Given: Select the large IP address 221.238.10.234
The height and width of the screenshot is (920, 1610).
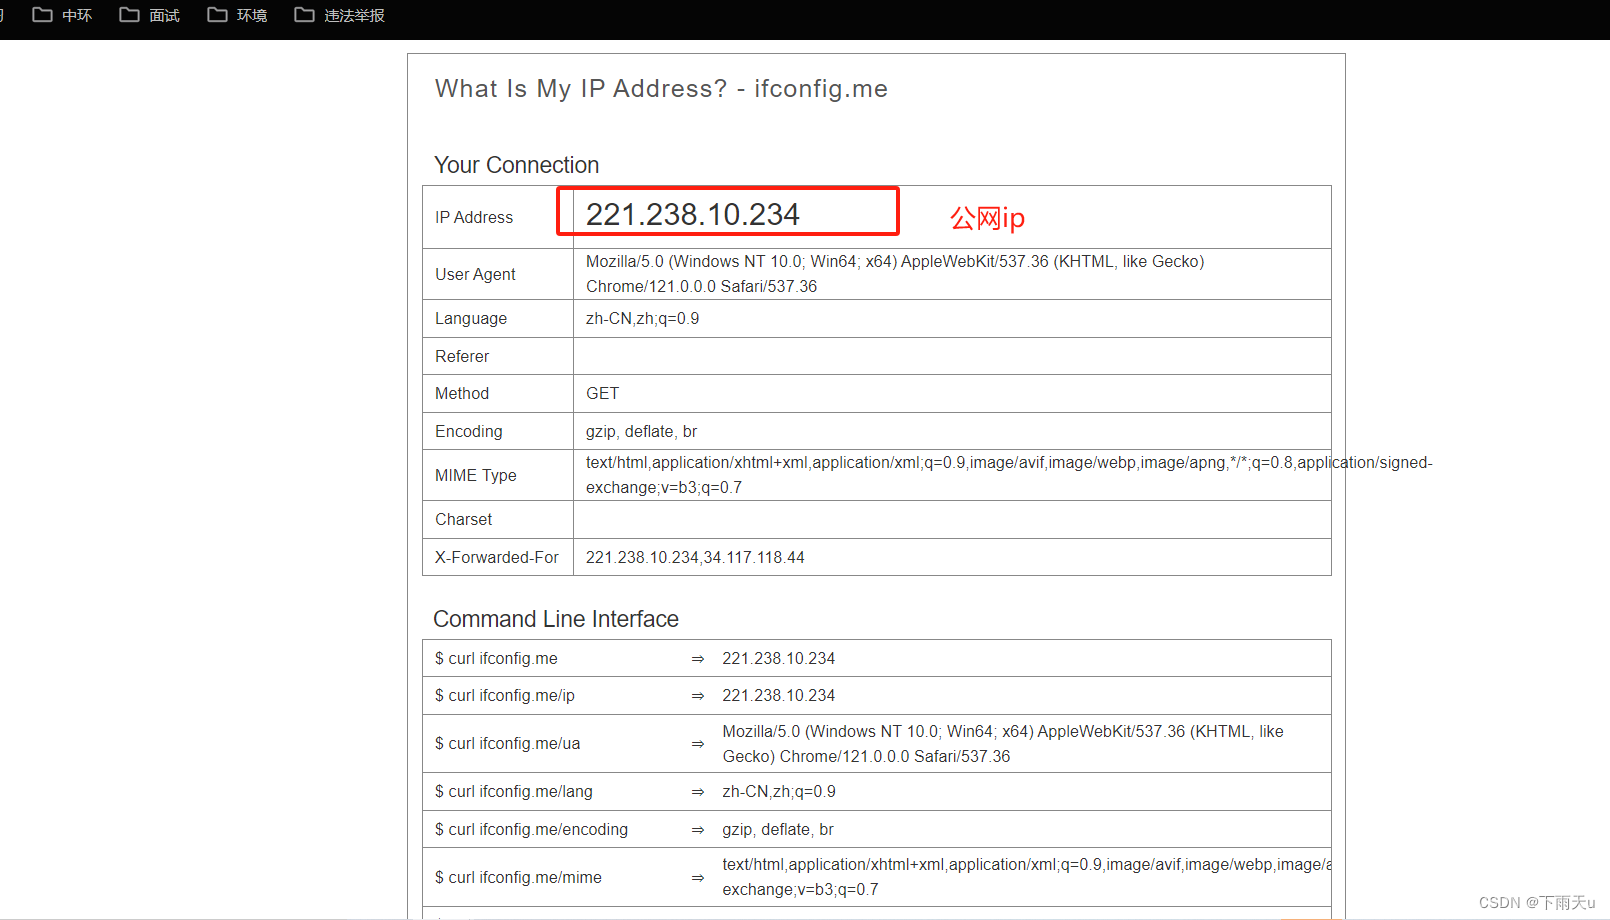Looking at the screenshot, I should point(692,214).
